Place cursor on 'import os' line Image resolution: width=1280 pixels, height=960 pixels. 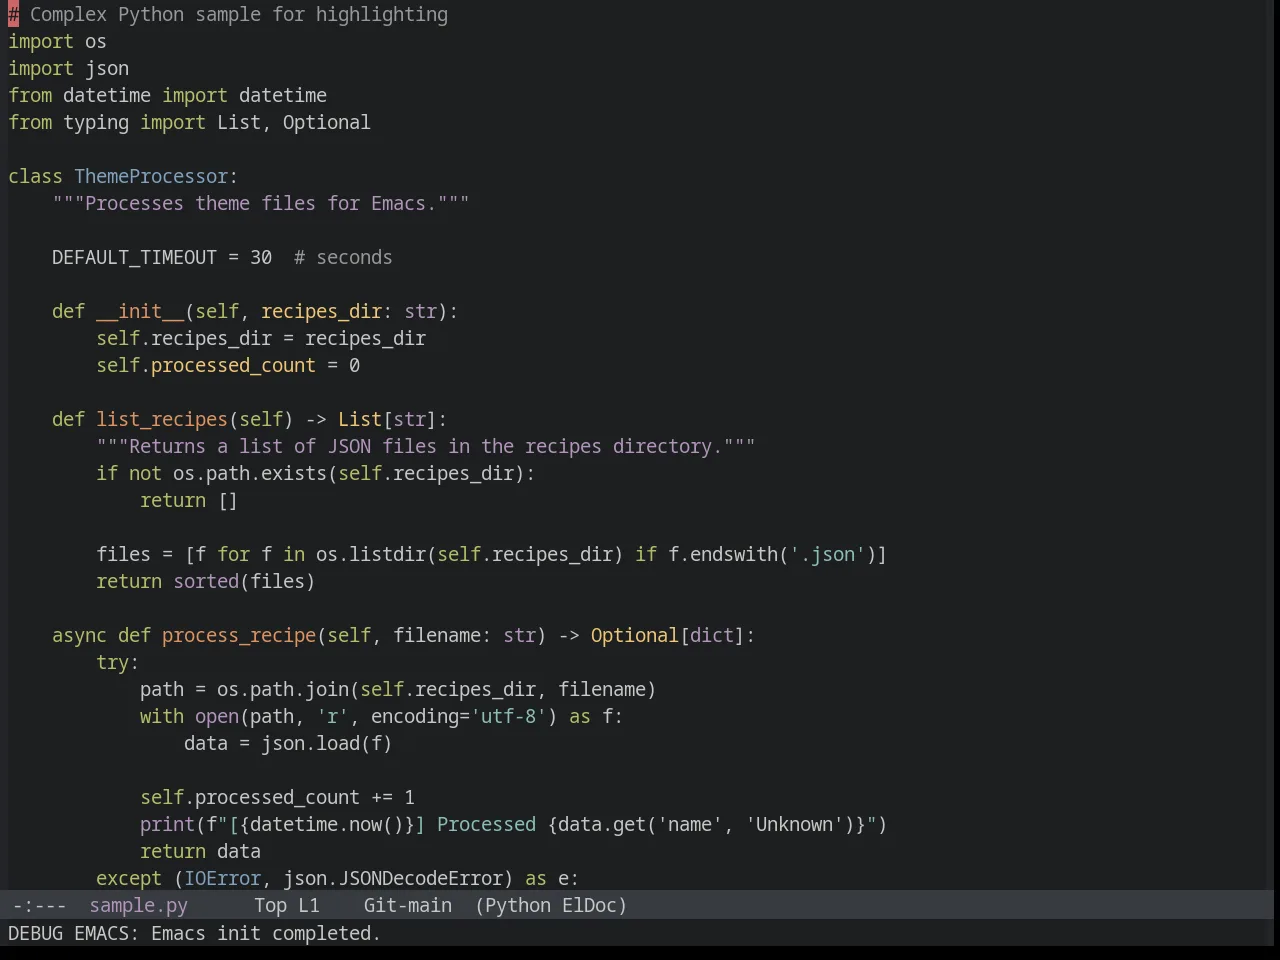(x=57, y=41)
